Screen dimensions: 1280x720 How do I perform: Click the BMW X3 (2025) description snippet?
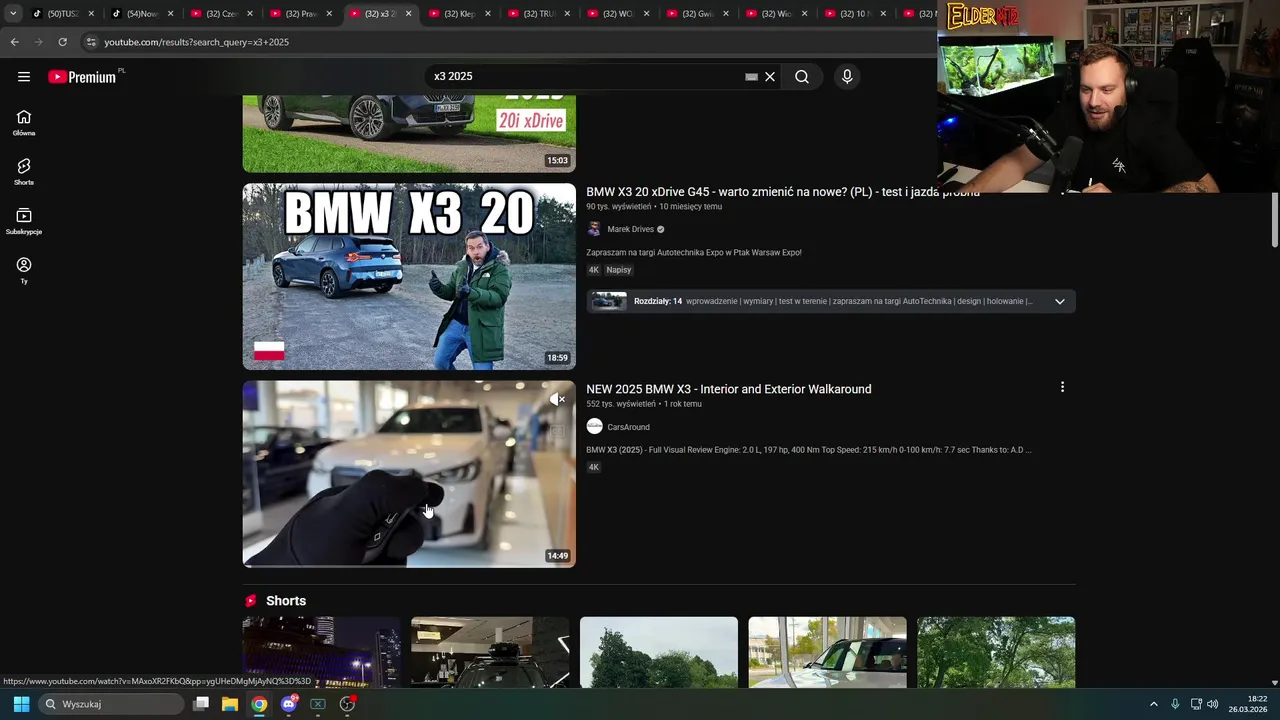coord(809,450)
